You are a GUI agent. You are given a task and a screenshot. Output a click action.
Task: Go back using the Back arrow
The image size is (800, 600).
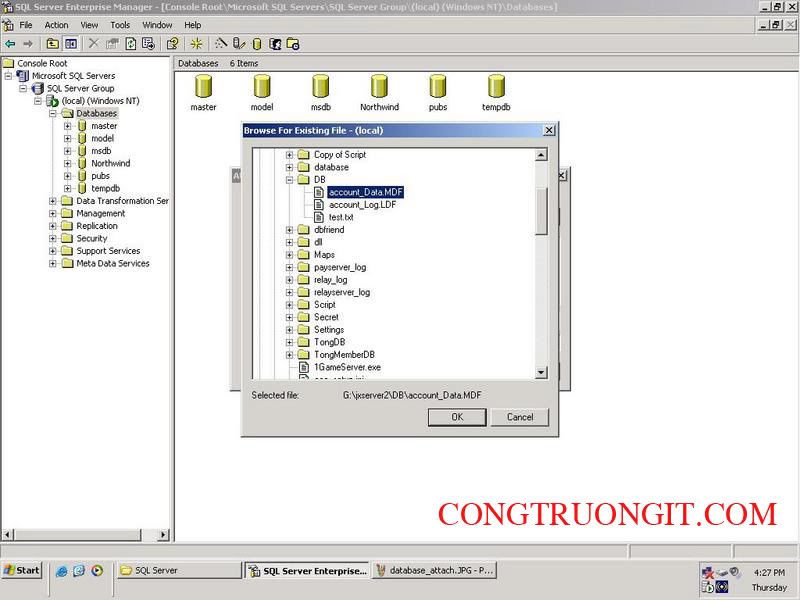click(10, 44)
